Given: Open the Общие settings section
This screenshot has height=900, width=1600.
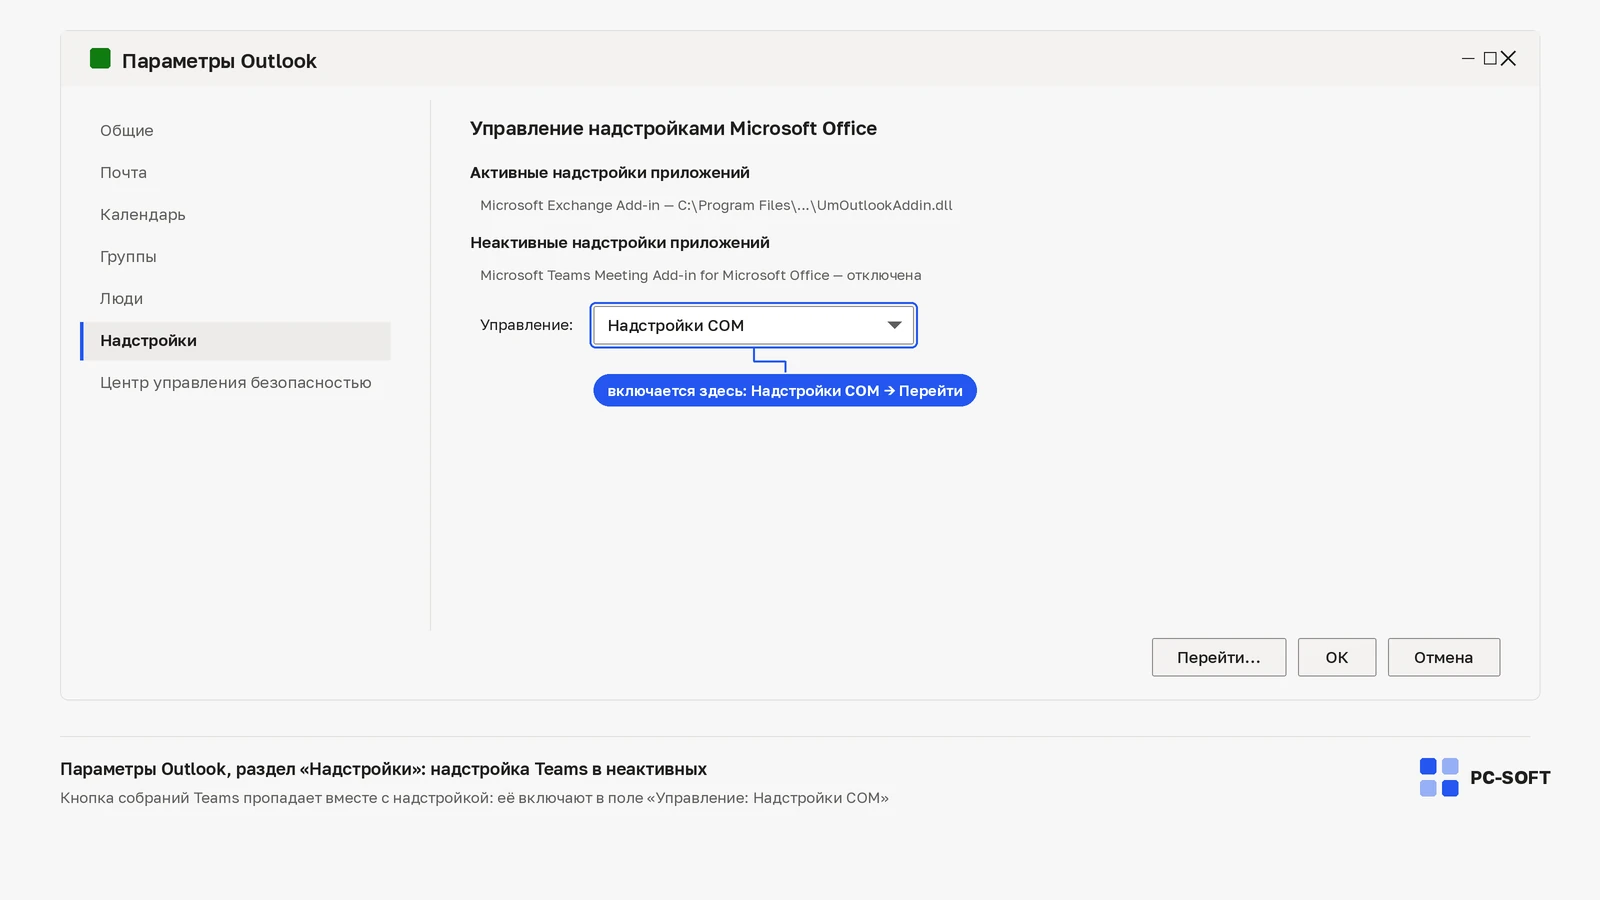Looking at the screenshot, I should coord(127,131).
